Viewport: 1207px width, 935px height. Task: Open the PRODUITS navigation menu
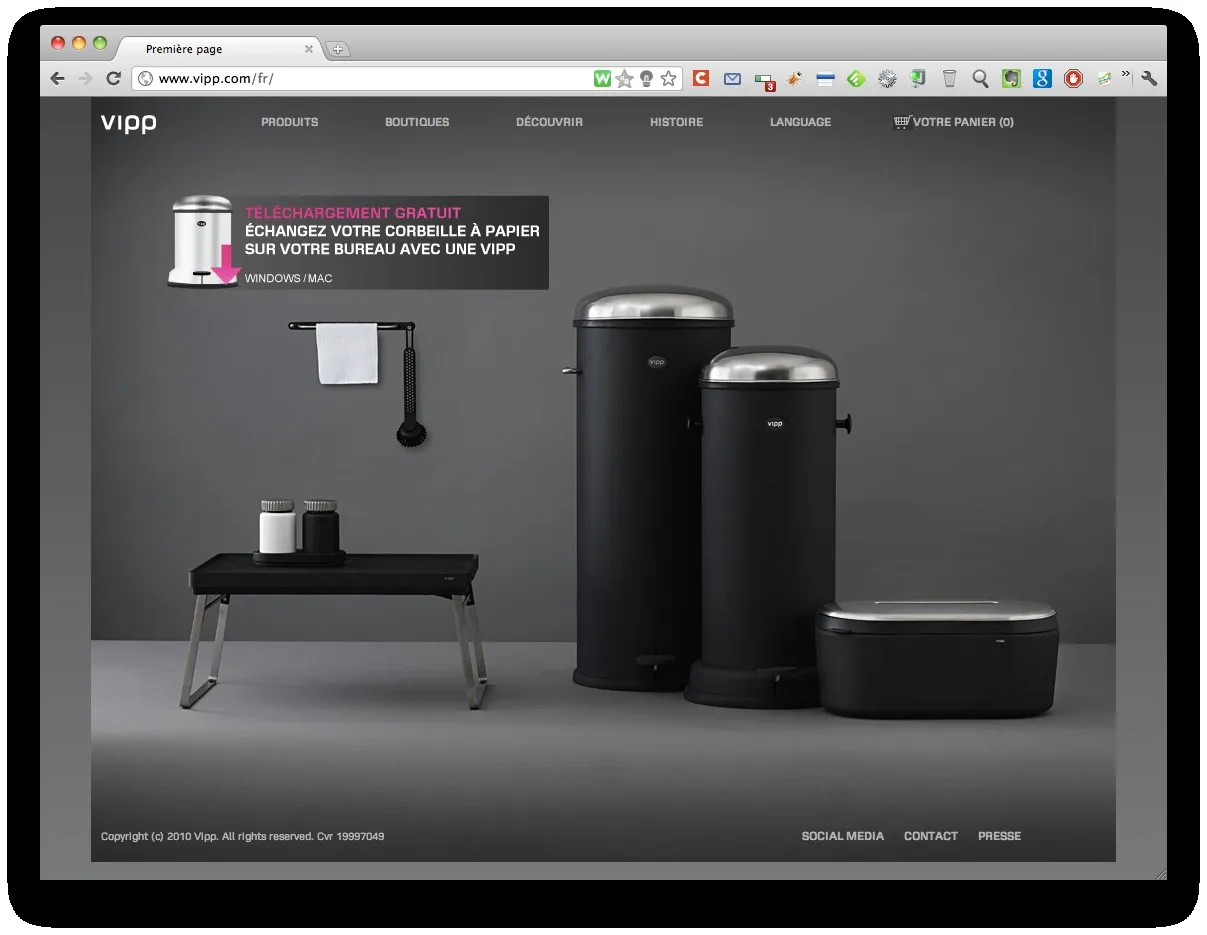click(290, 122)
